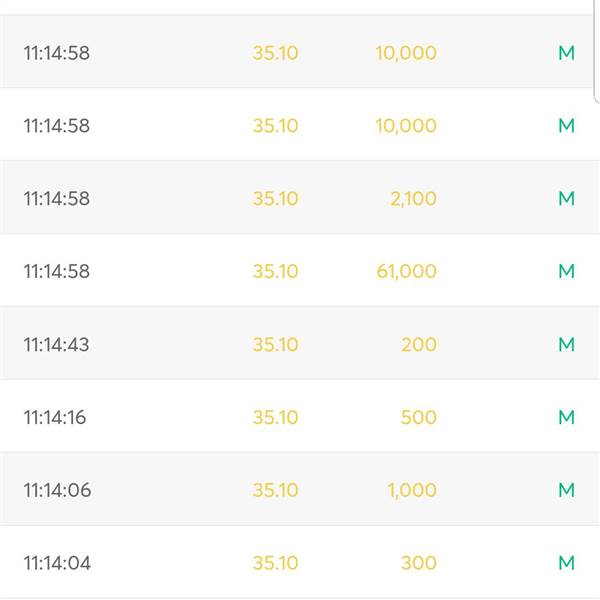Click the 11:14:06 timestamp
The image size is (600, 600).
point(57,490)
